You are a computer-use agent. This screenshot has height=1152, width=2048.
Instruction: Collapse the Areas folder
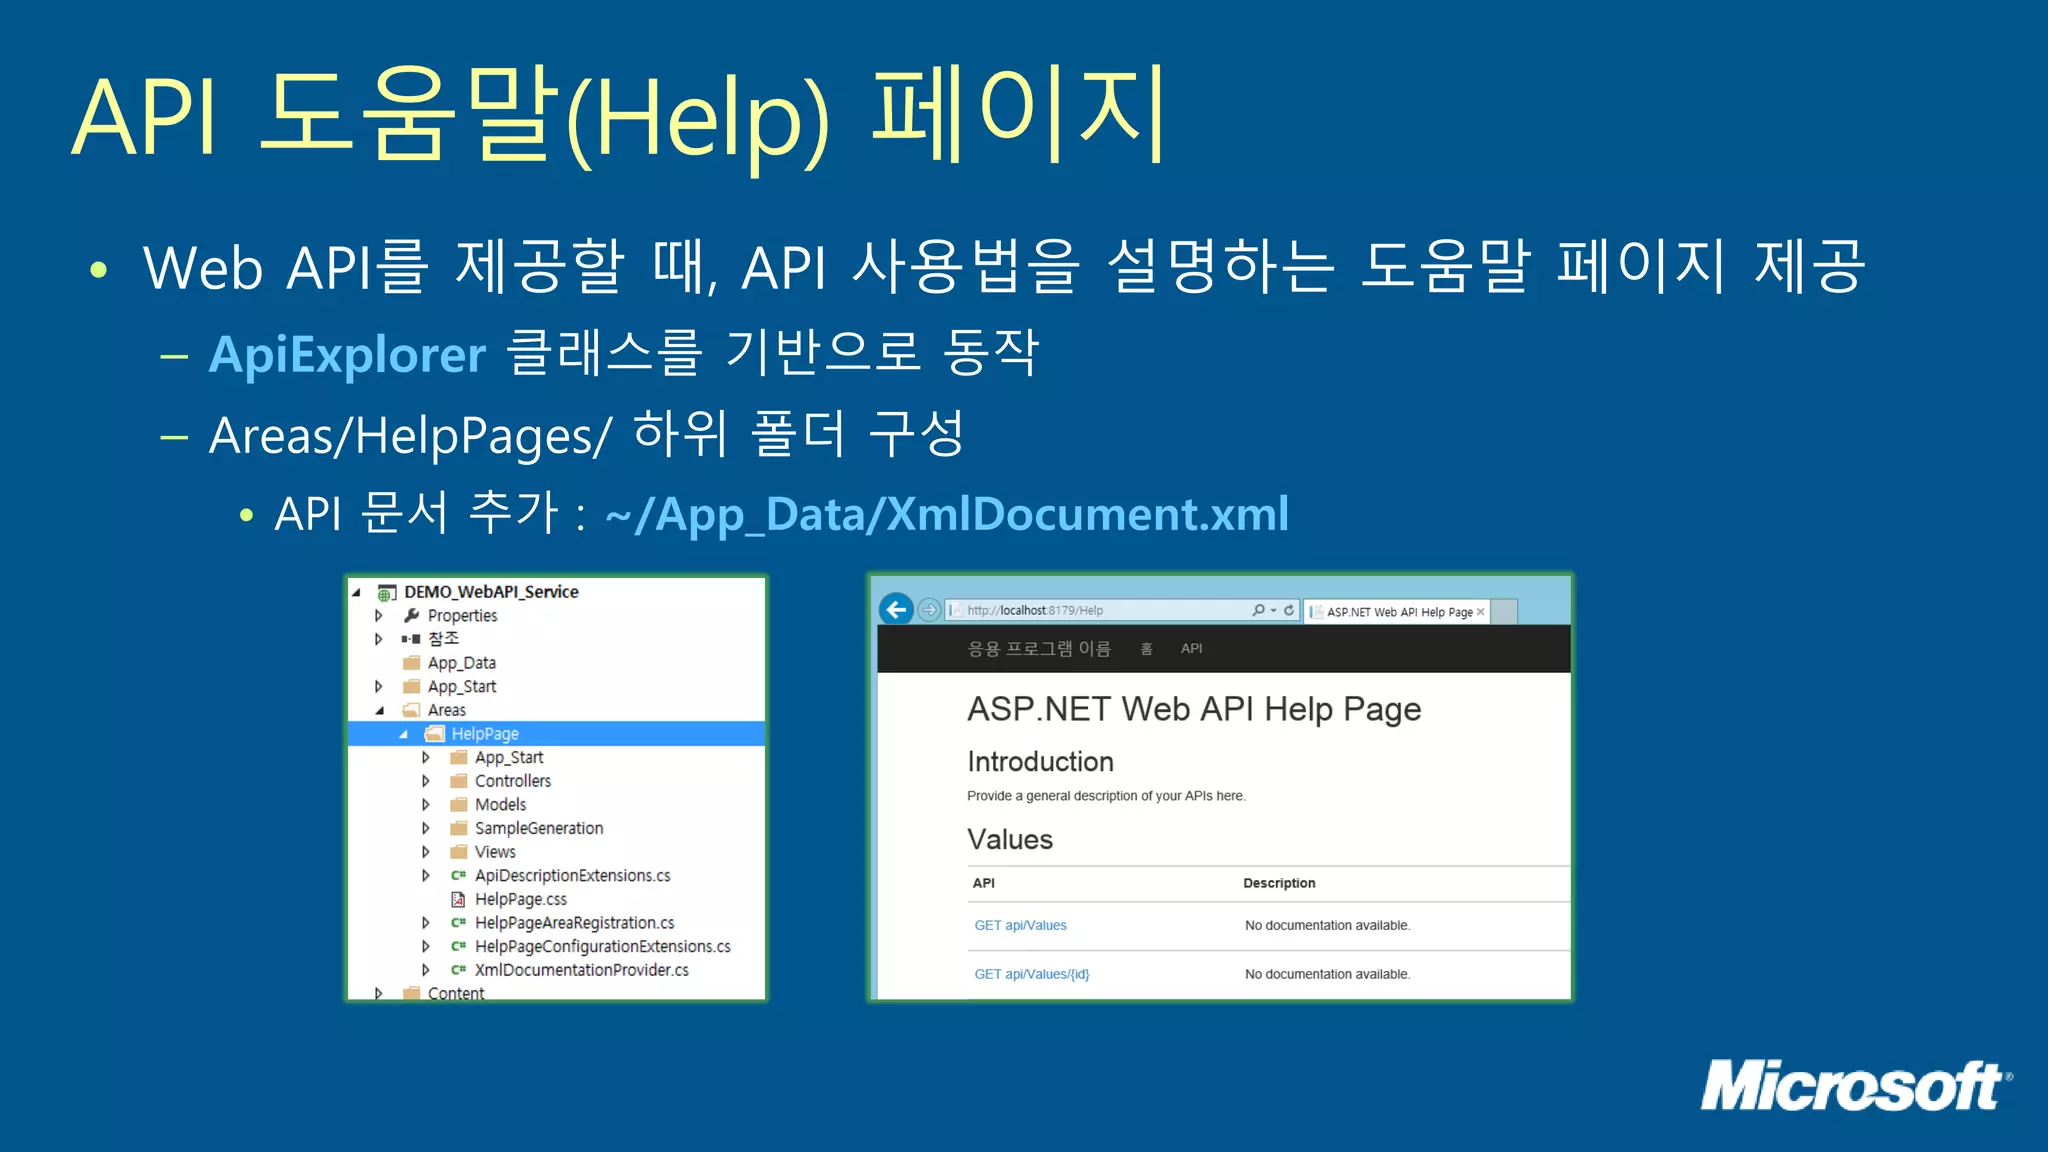pyautogui.click(x=380, y=710)
